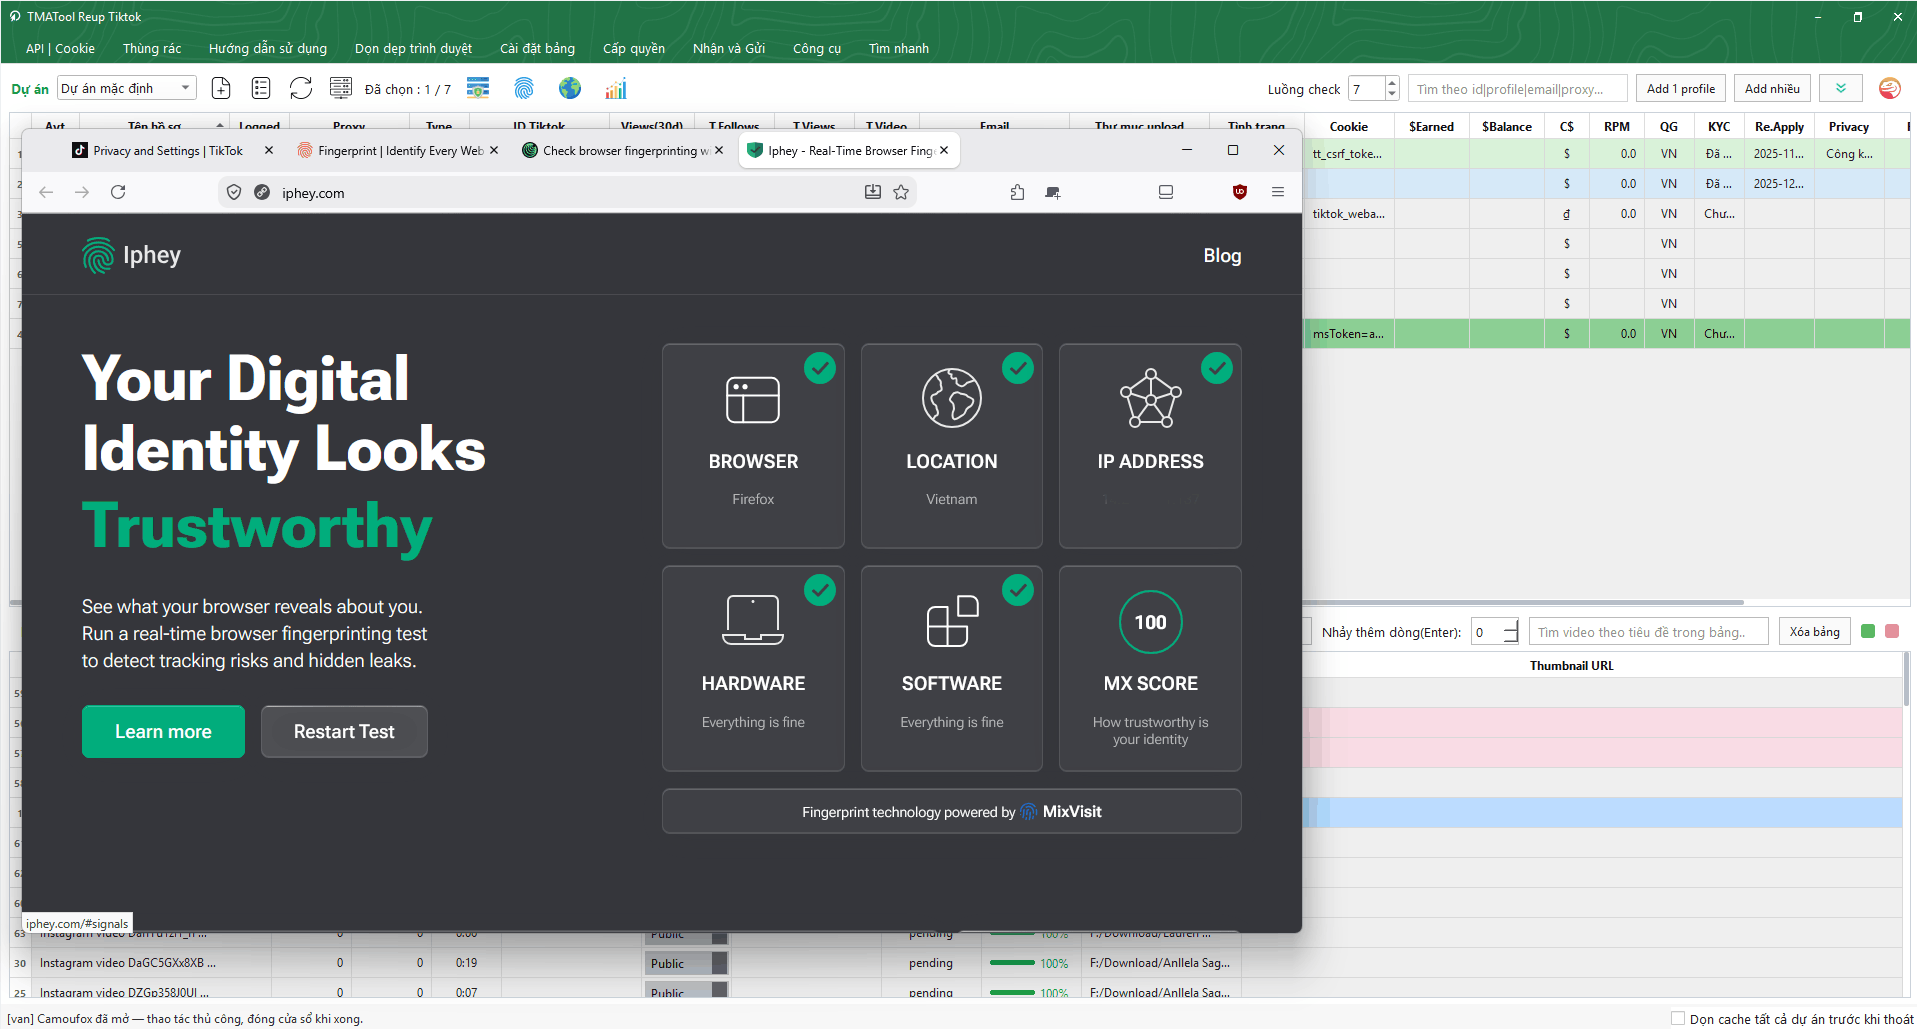Close the Fingerprint Identify Every Web tab

[x=494, y=150]
